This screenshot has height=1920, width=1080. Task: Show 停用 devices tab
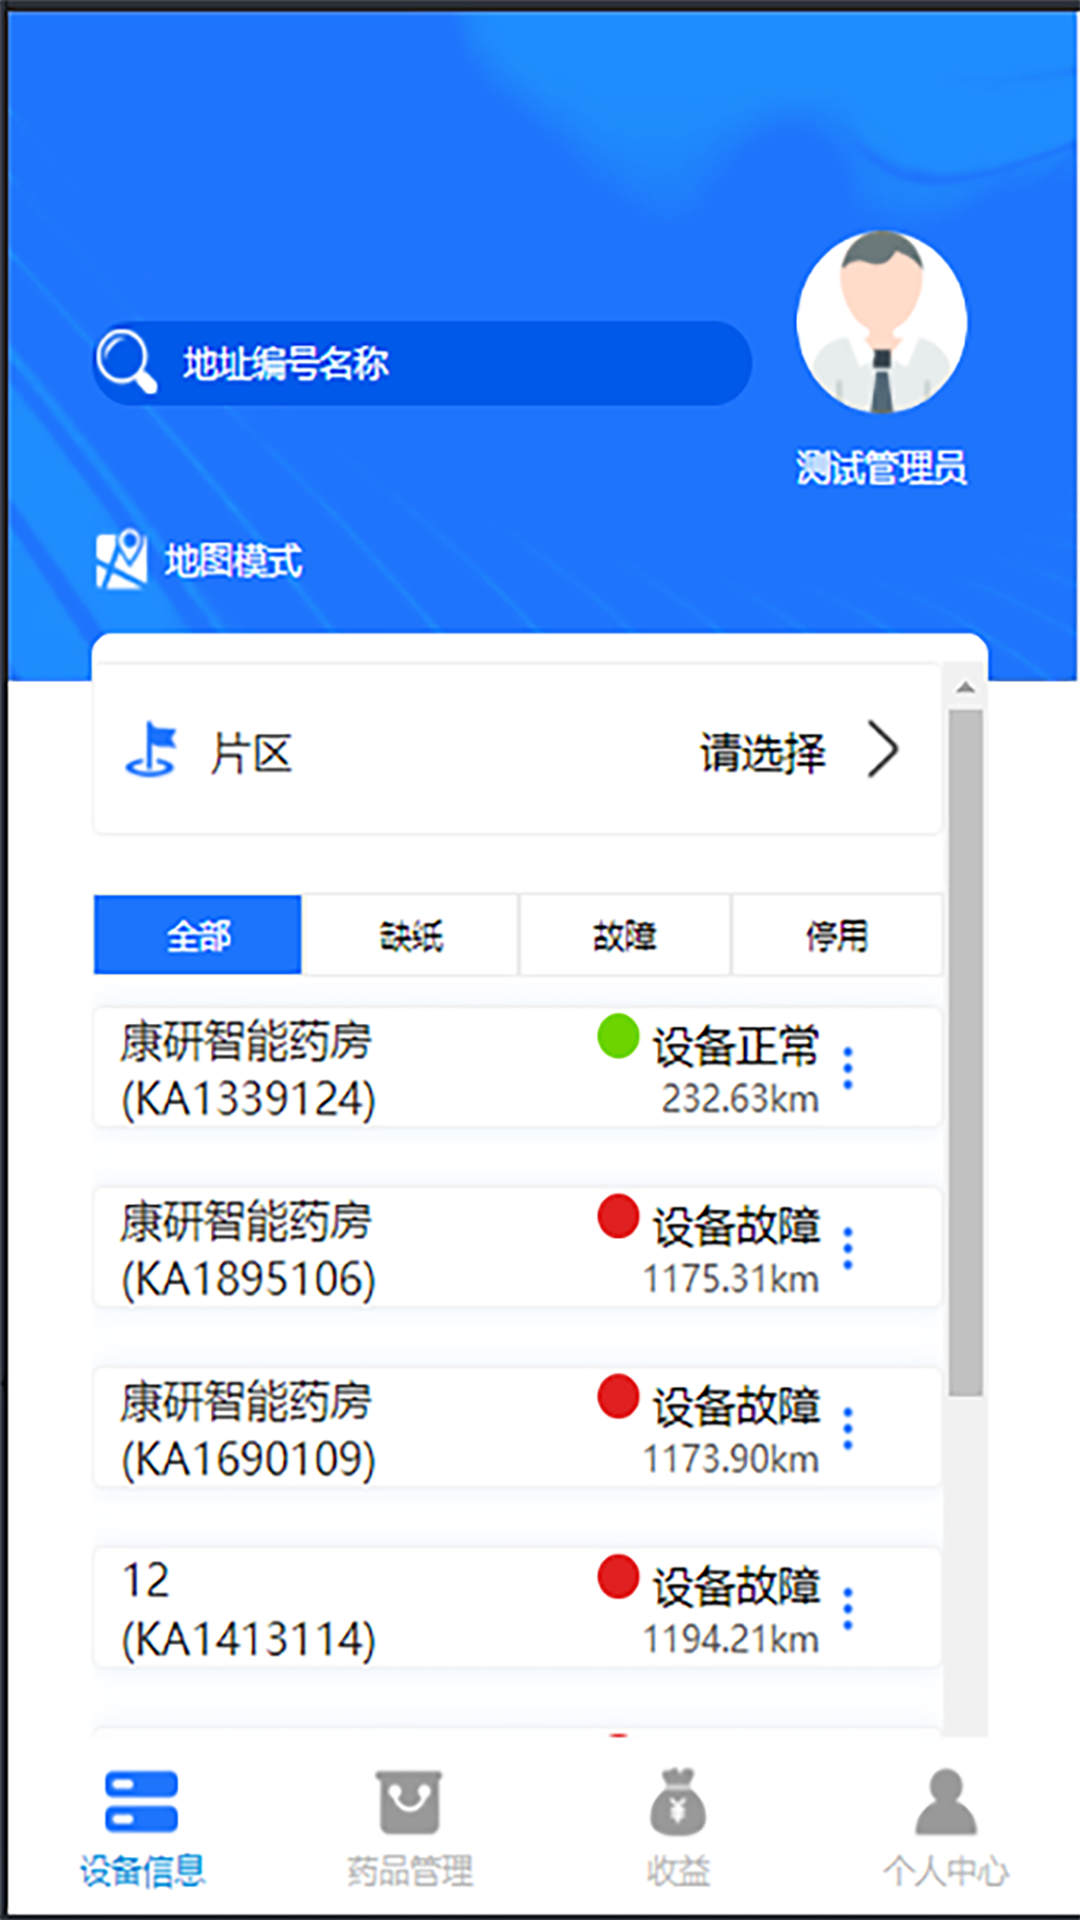tap(837, 935)
